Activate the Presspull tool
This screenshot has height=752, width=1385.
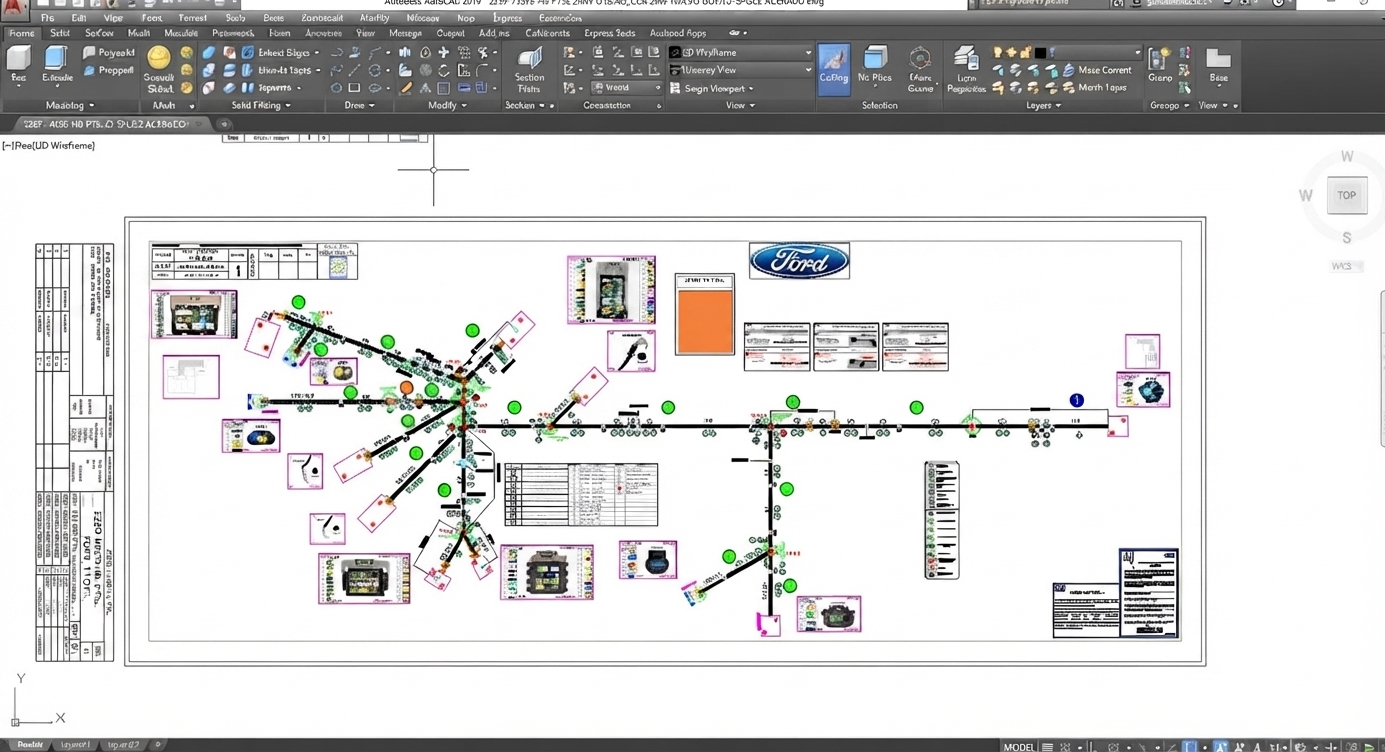[109, 71]
